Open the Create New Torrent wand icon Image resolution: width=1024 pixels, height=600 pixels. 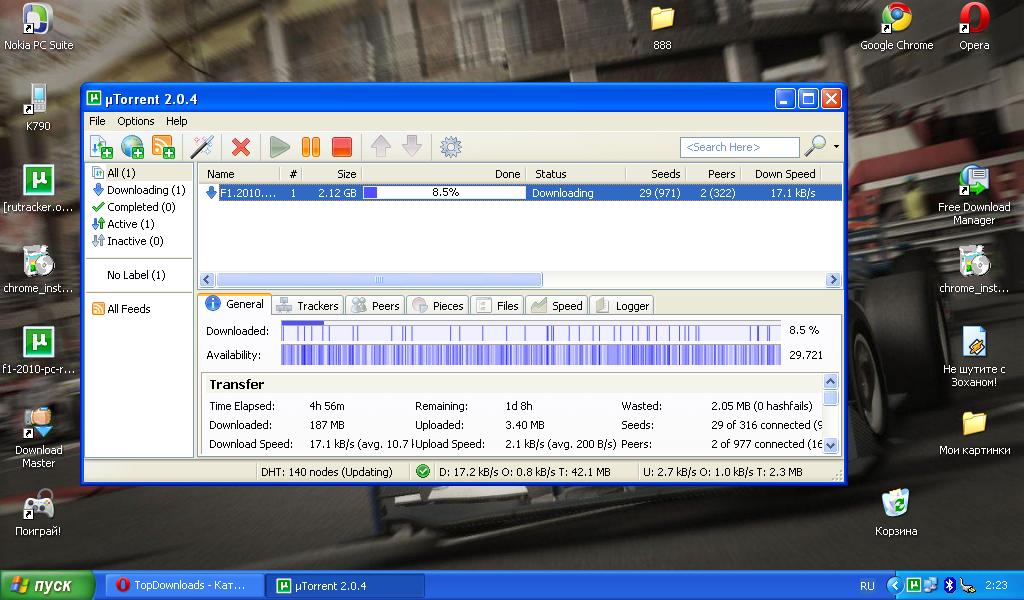[x=202, y=147]
